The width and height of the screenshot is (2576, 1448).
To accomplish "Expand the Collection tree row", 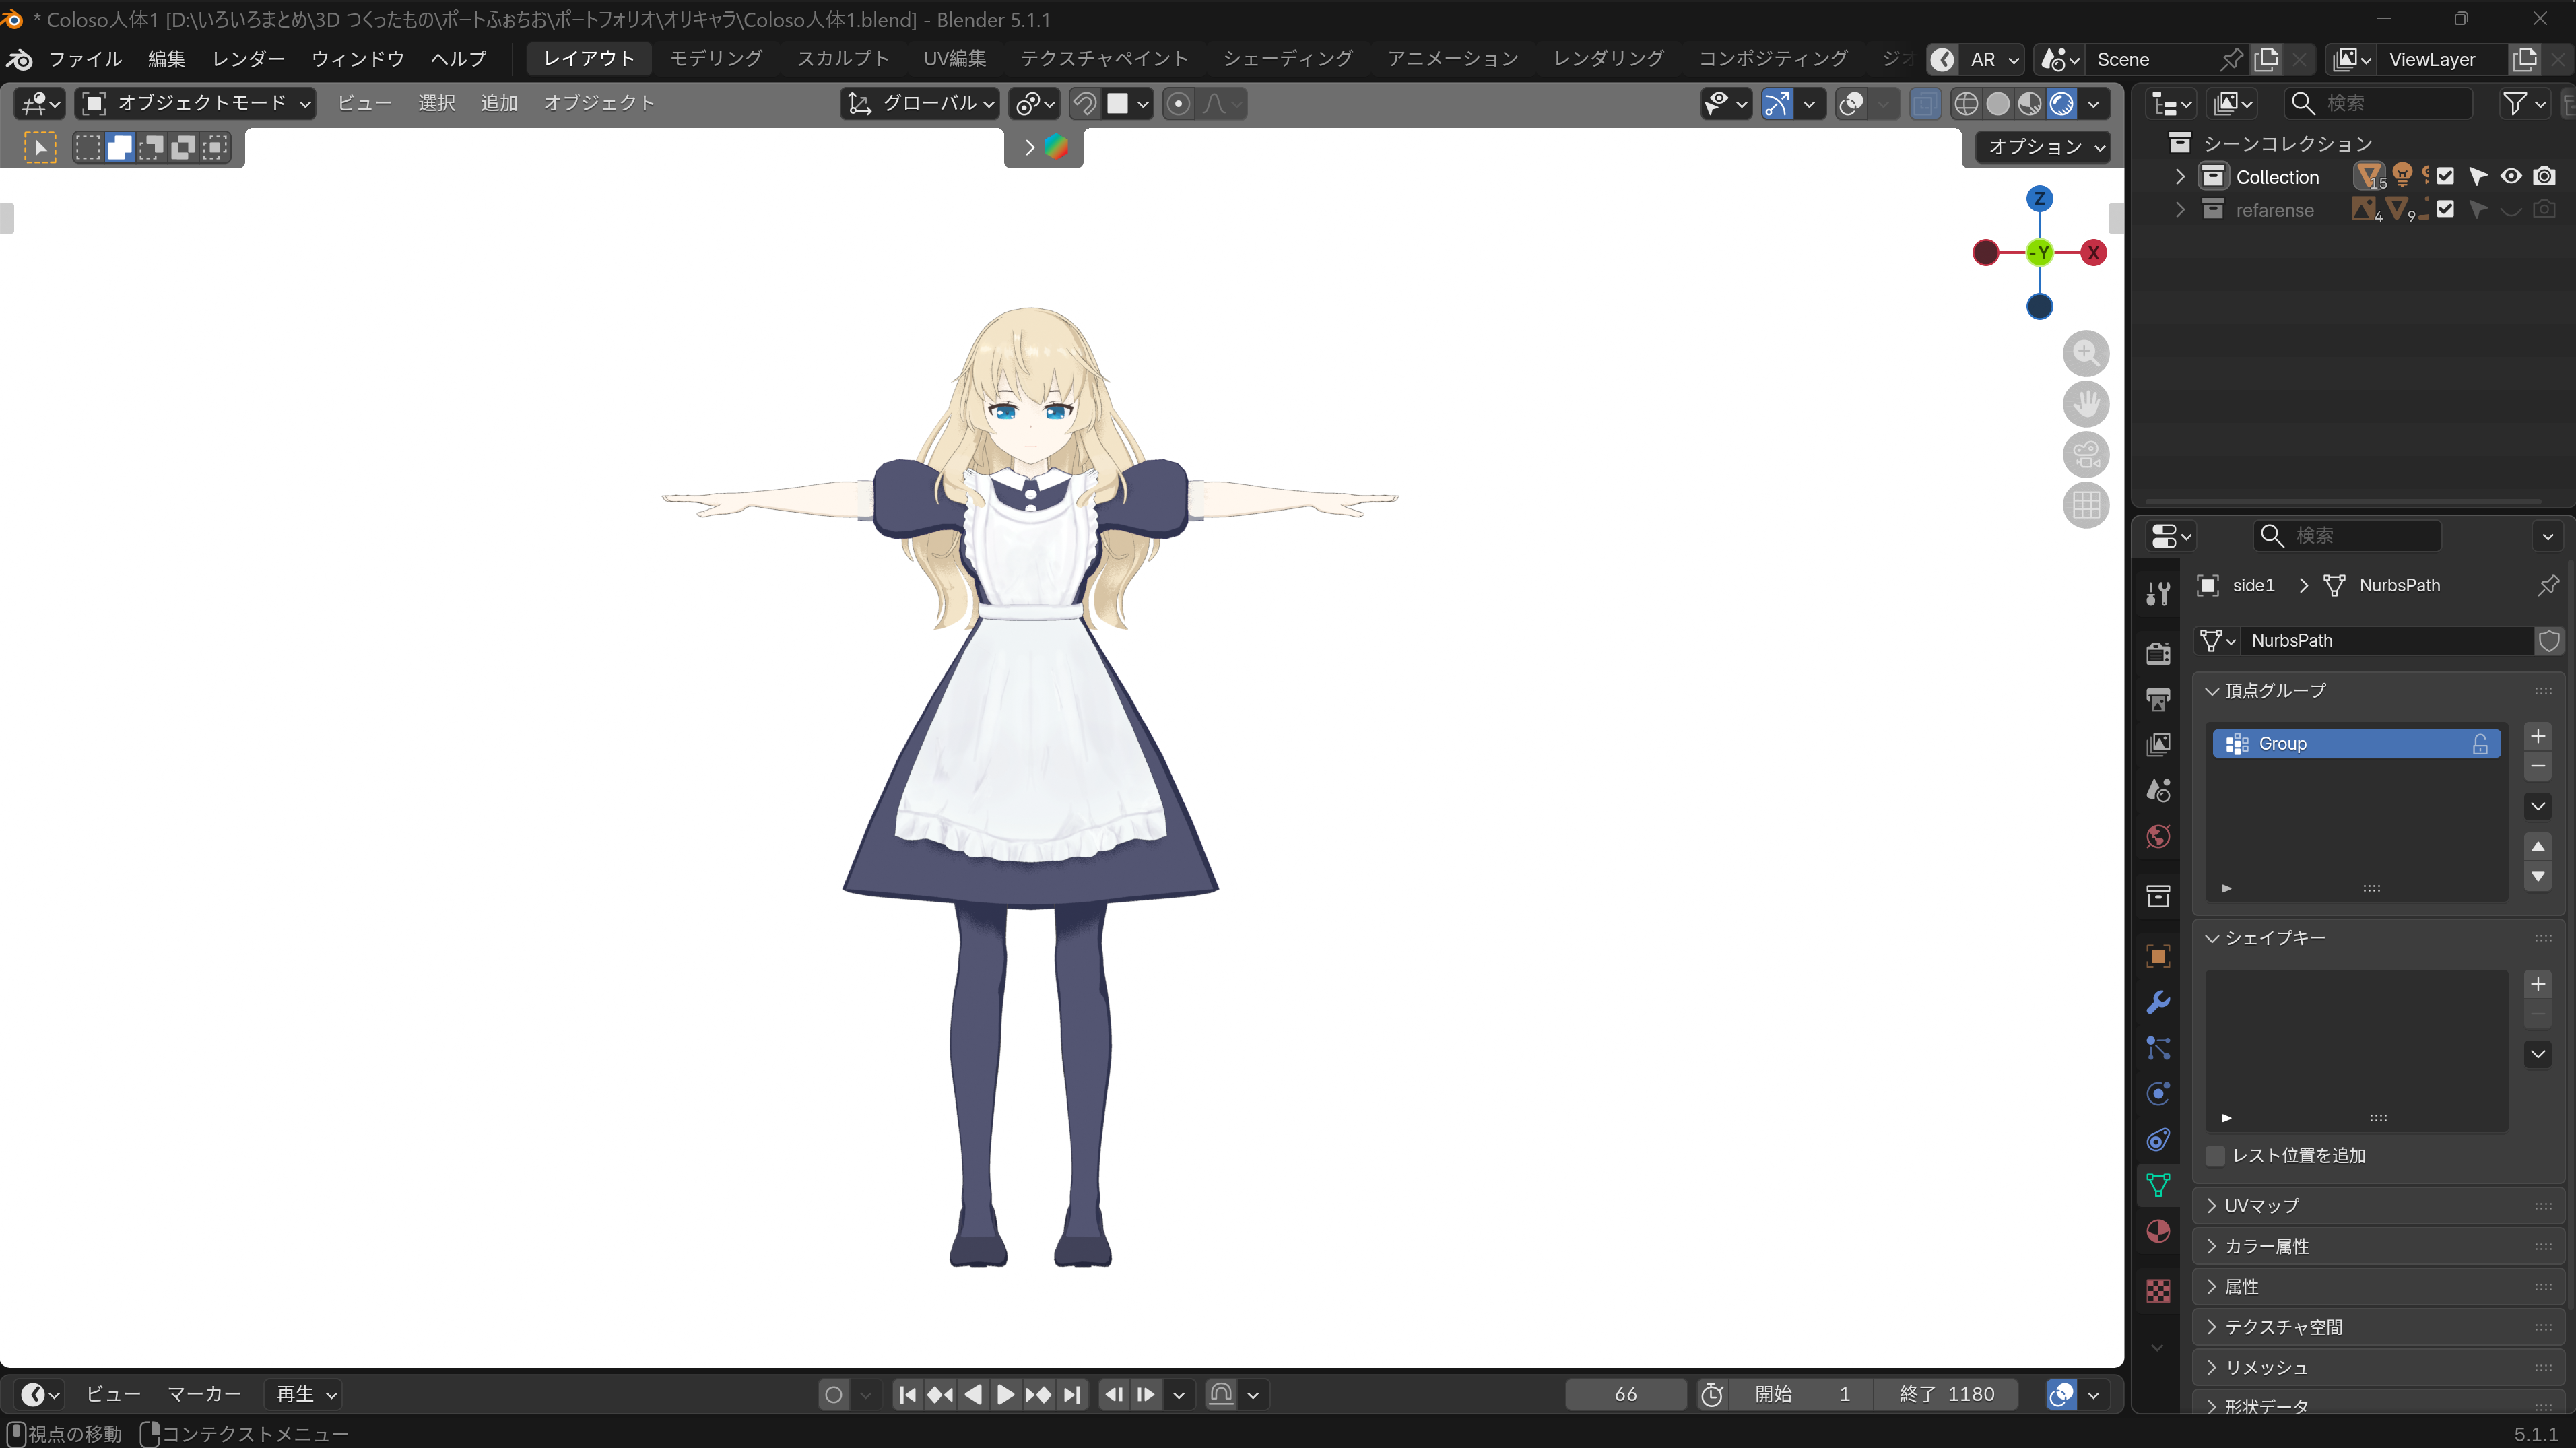I will tap(2180, 176).
